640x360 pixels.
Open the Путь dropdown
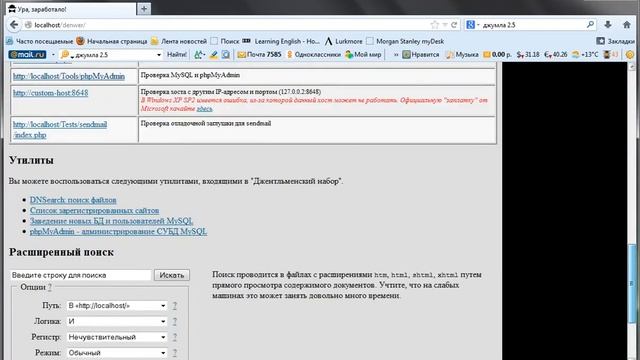117,305
